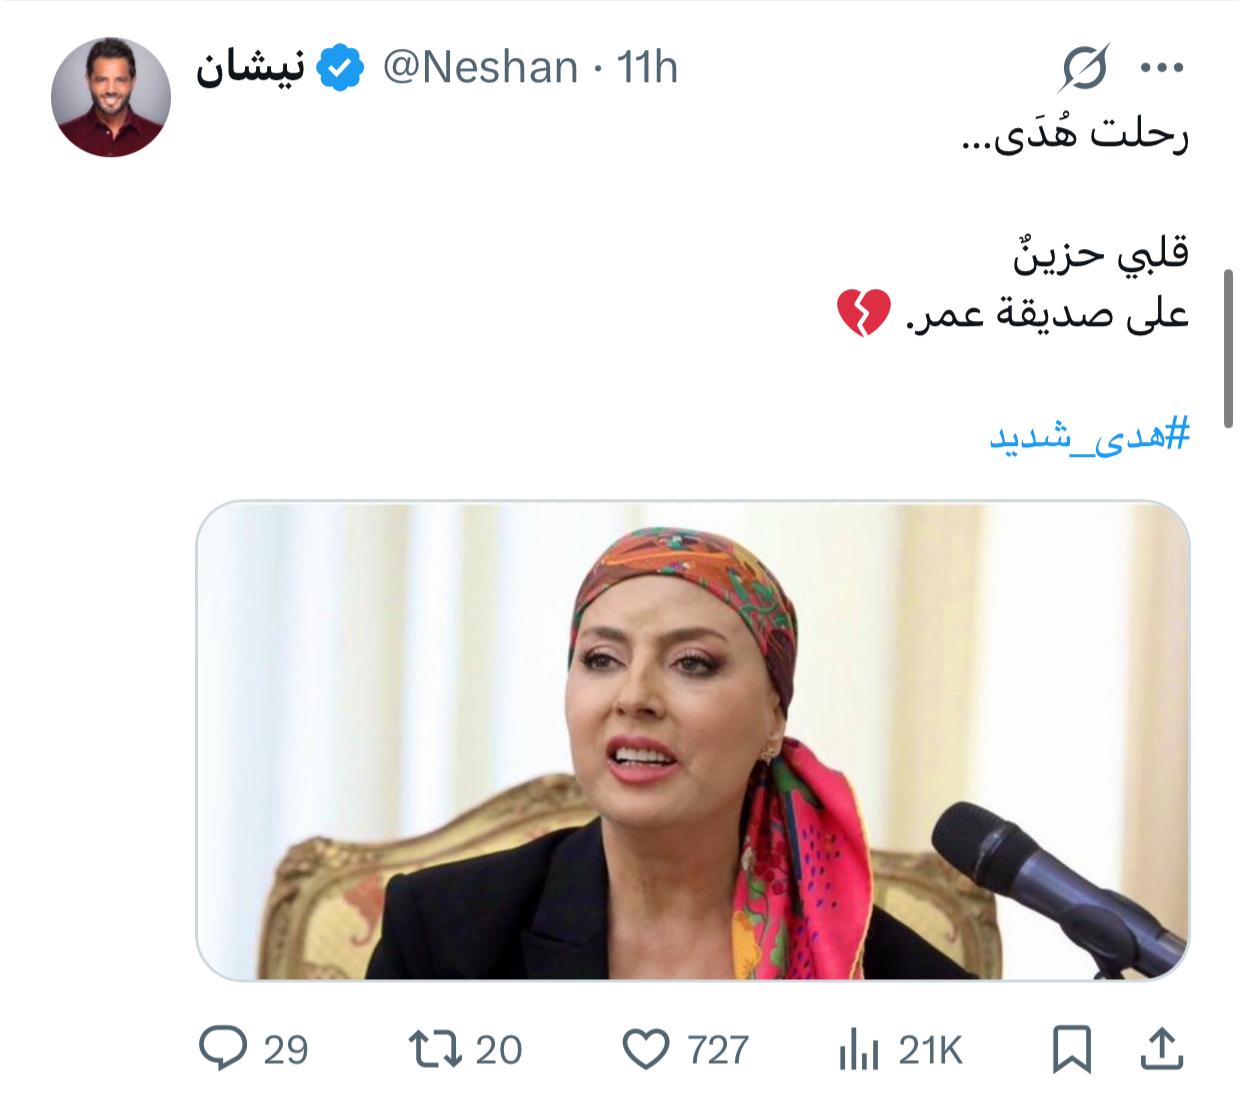Click the blue verified badge

pos(340,68)
